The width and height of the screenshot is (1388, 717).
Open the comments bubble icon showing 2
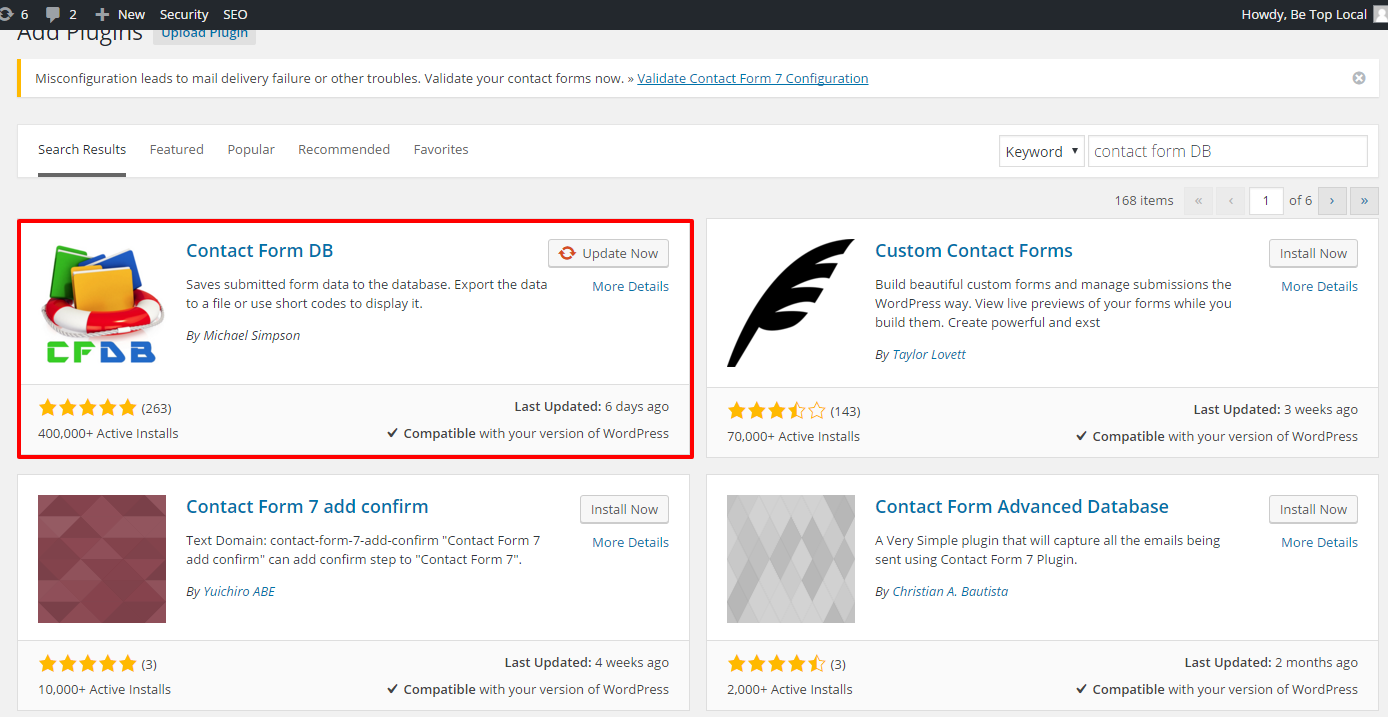[x=61, y=14]
